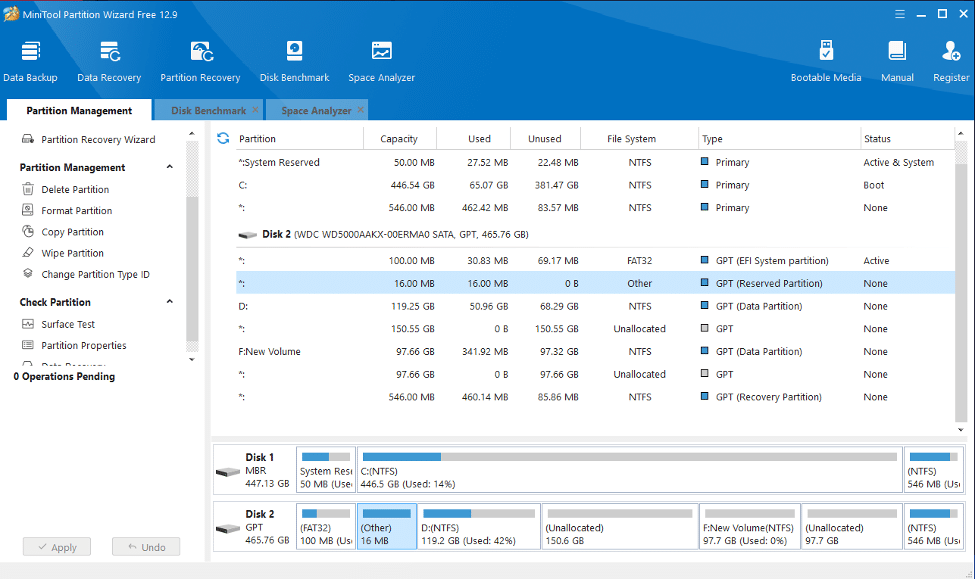Viewport: 977px width, 579px height.
Task: Click the Surface Test icon
Action: pos(28,324)
